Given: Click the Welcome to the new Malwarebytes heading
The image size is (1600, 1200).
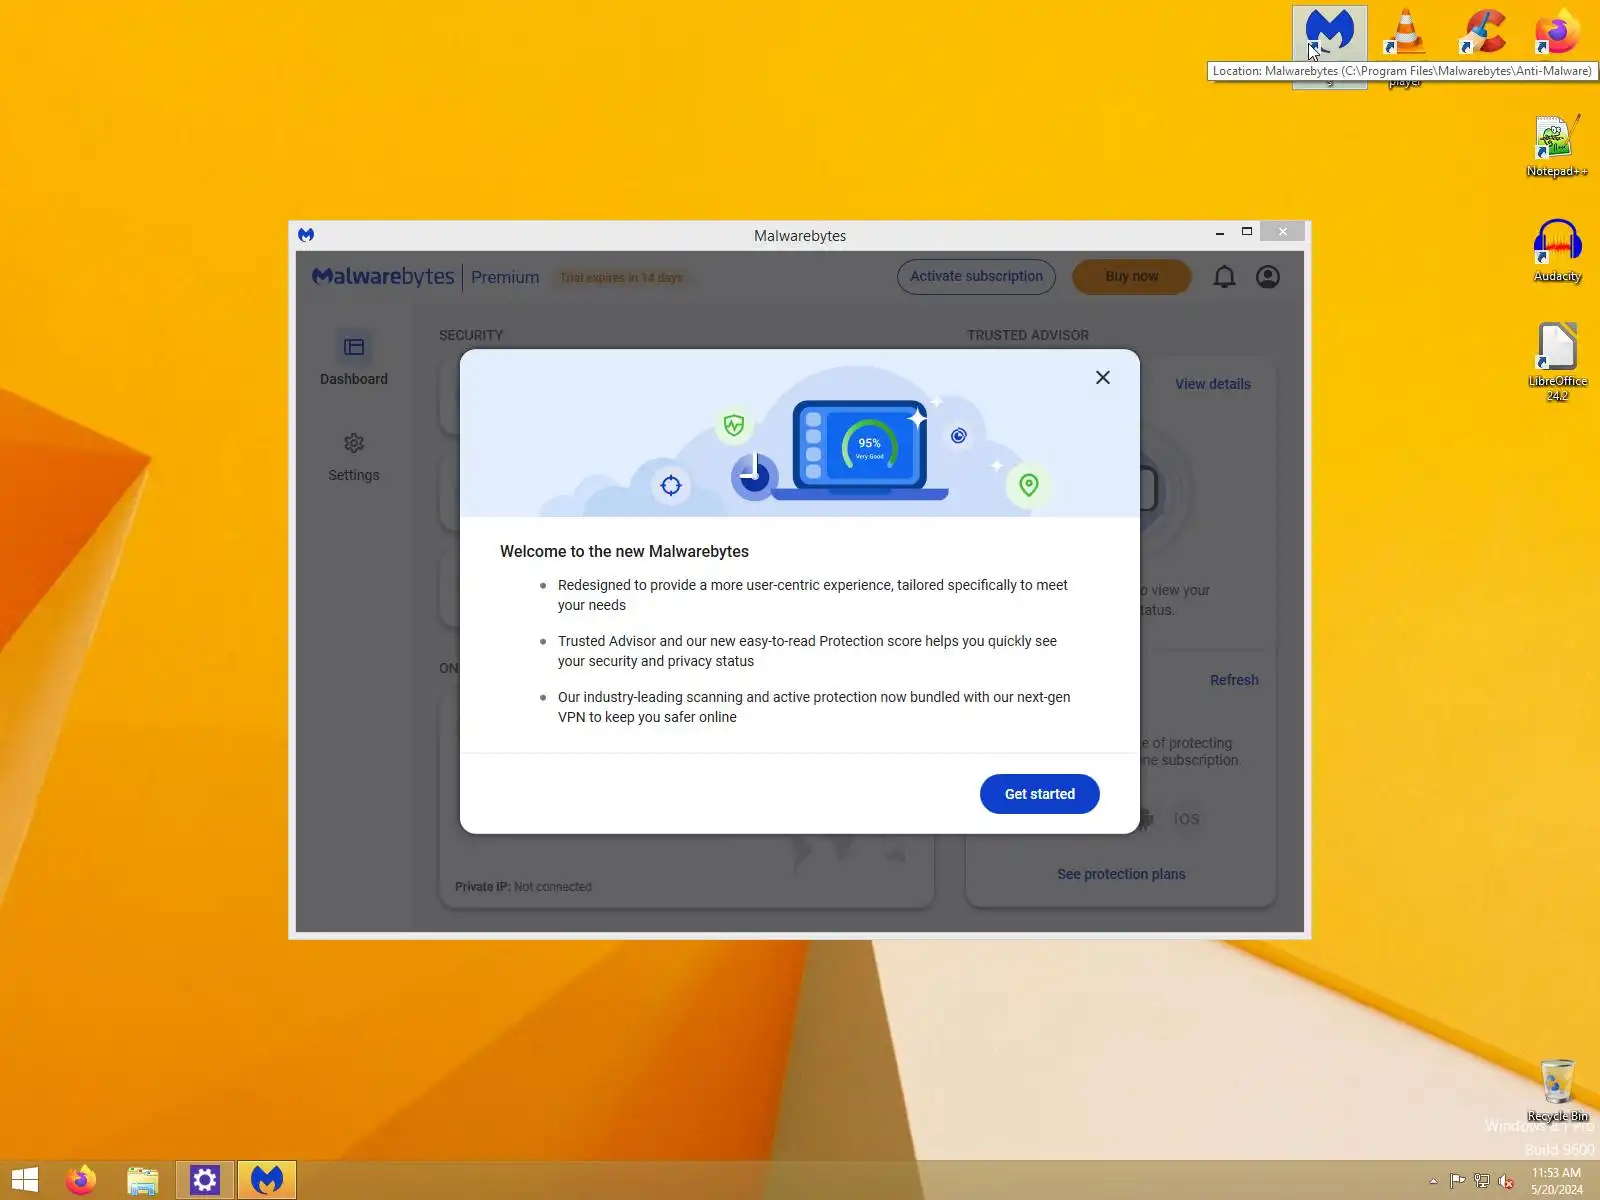Looking at the screenshot, I should 624,552.
